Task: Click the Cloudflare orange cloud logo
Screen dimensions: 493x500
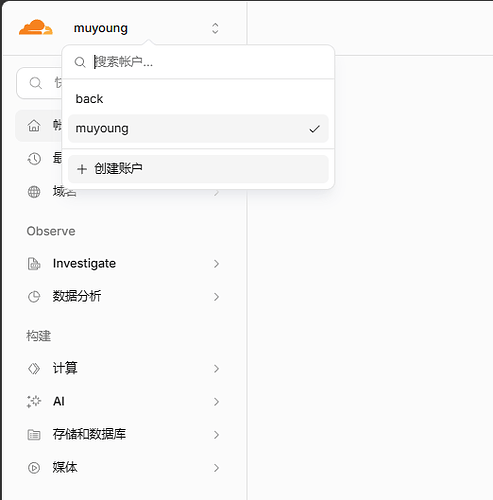Action: tap(36, 27)
